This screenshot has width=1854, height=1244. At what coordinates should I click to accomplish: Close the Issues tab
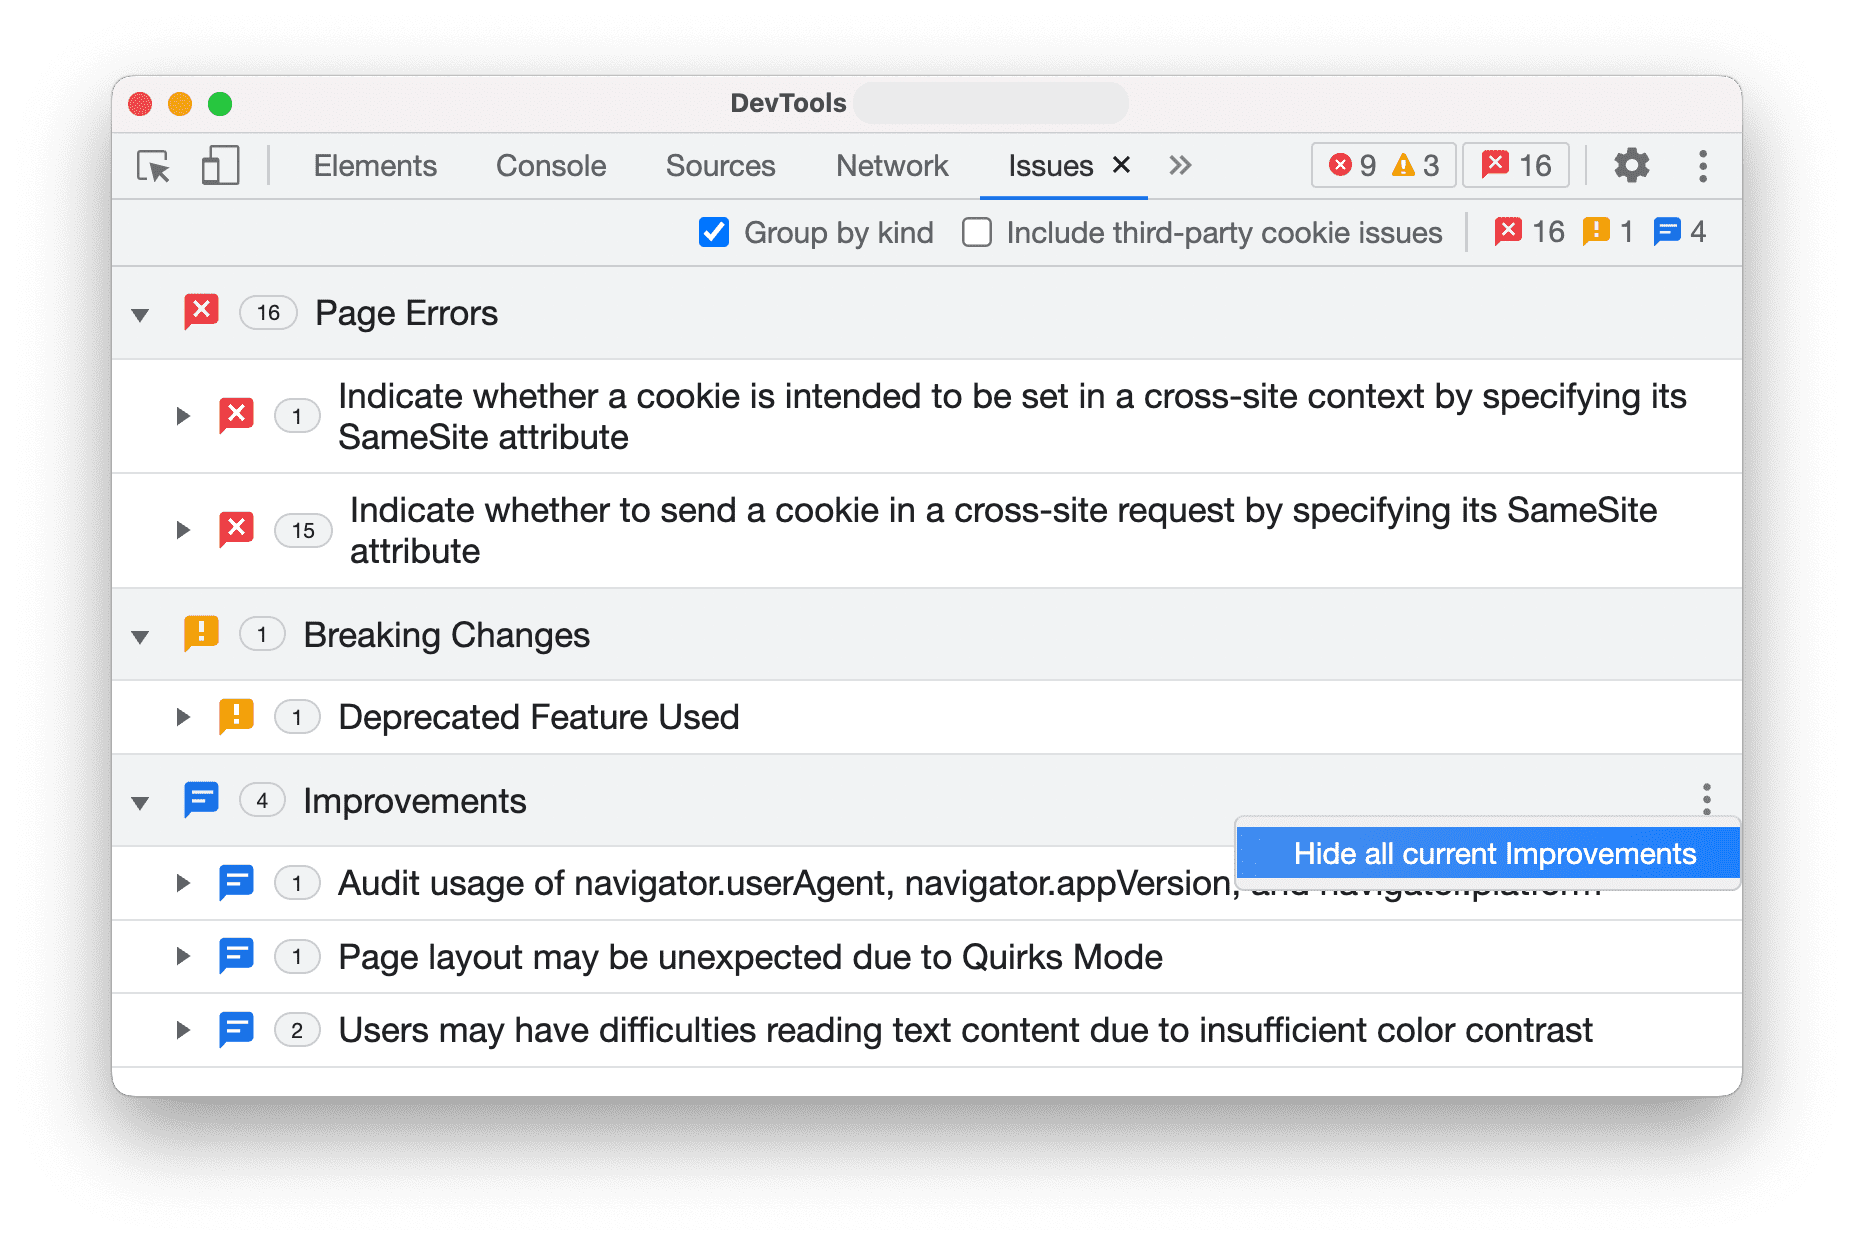1121,164
